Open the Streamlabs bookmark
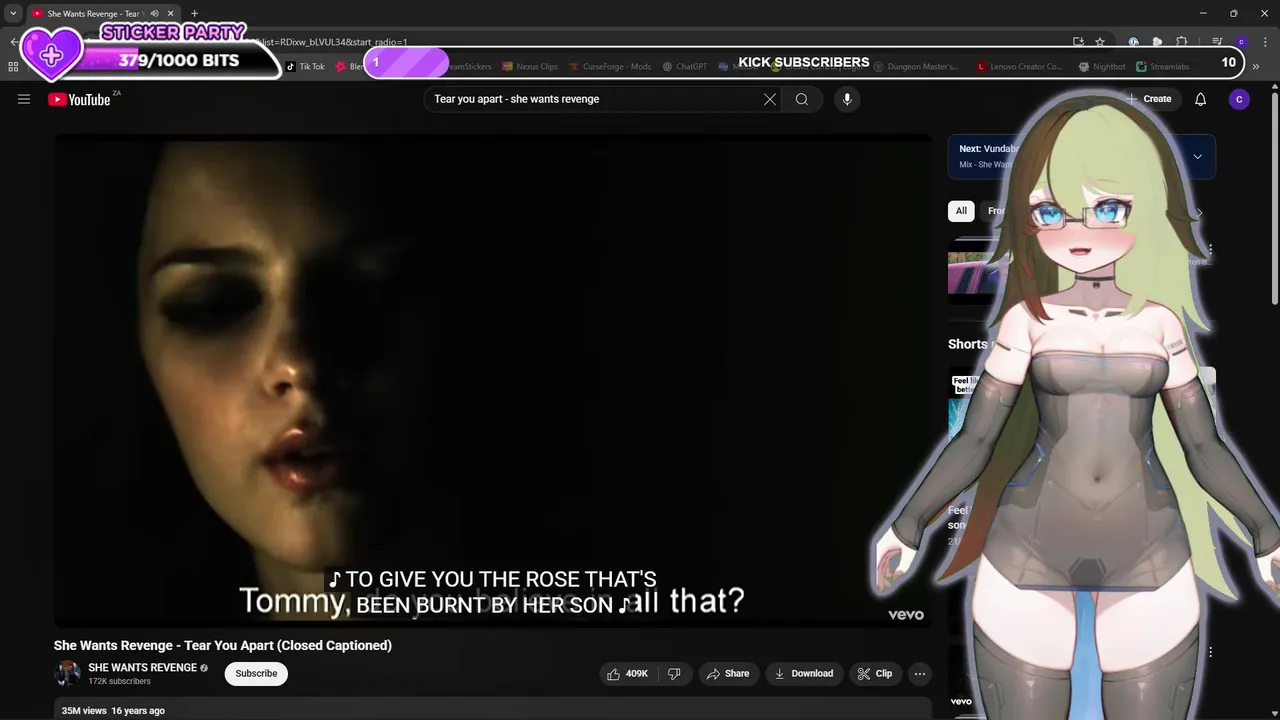The width and height of the screenshot is (1280, 720). pos(1161,67)
